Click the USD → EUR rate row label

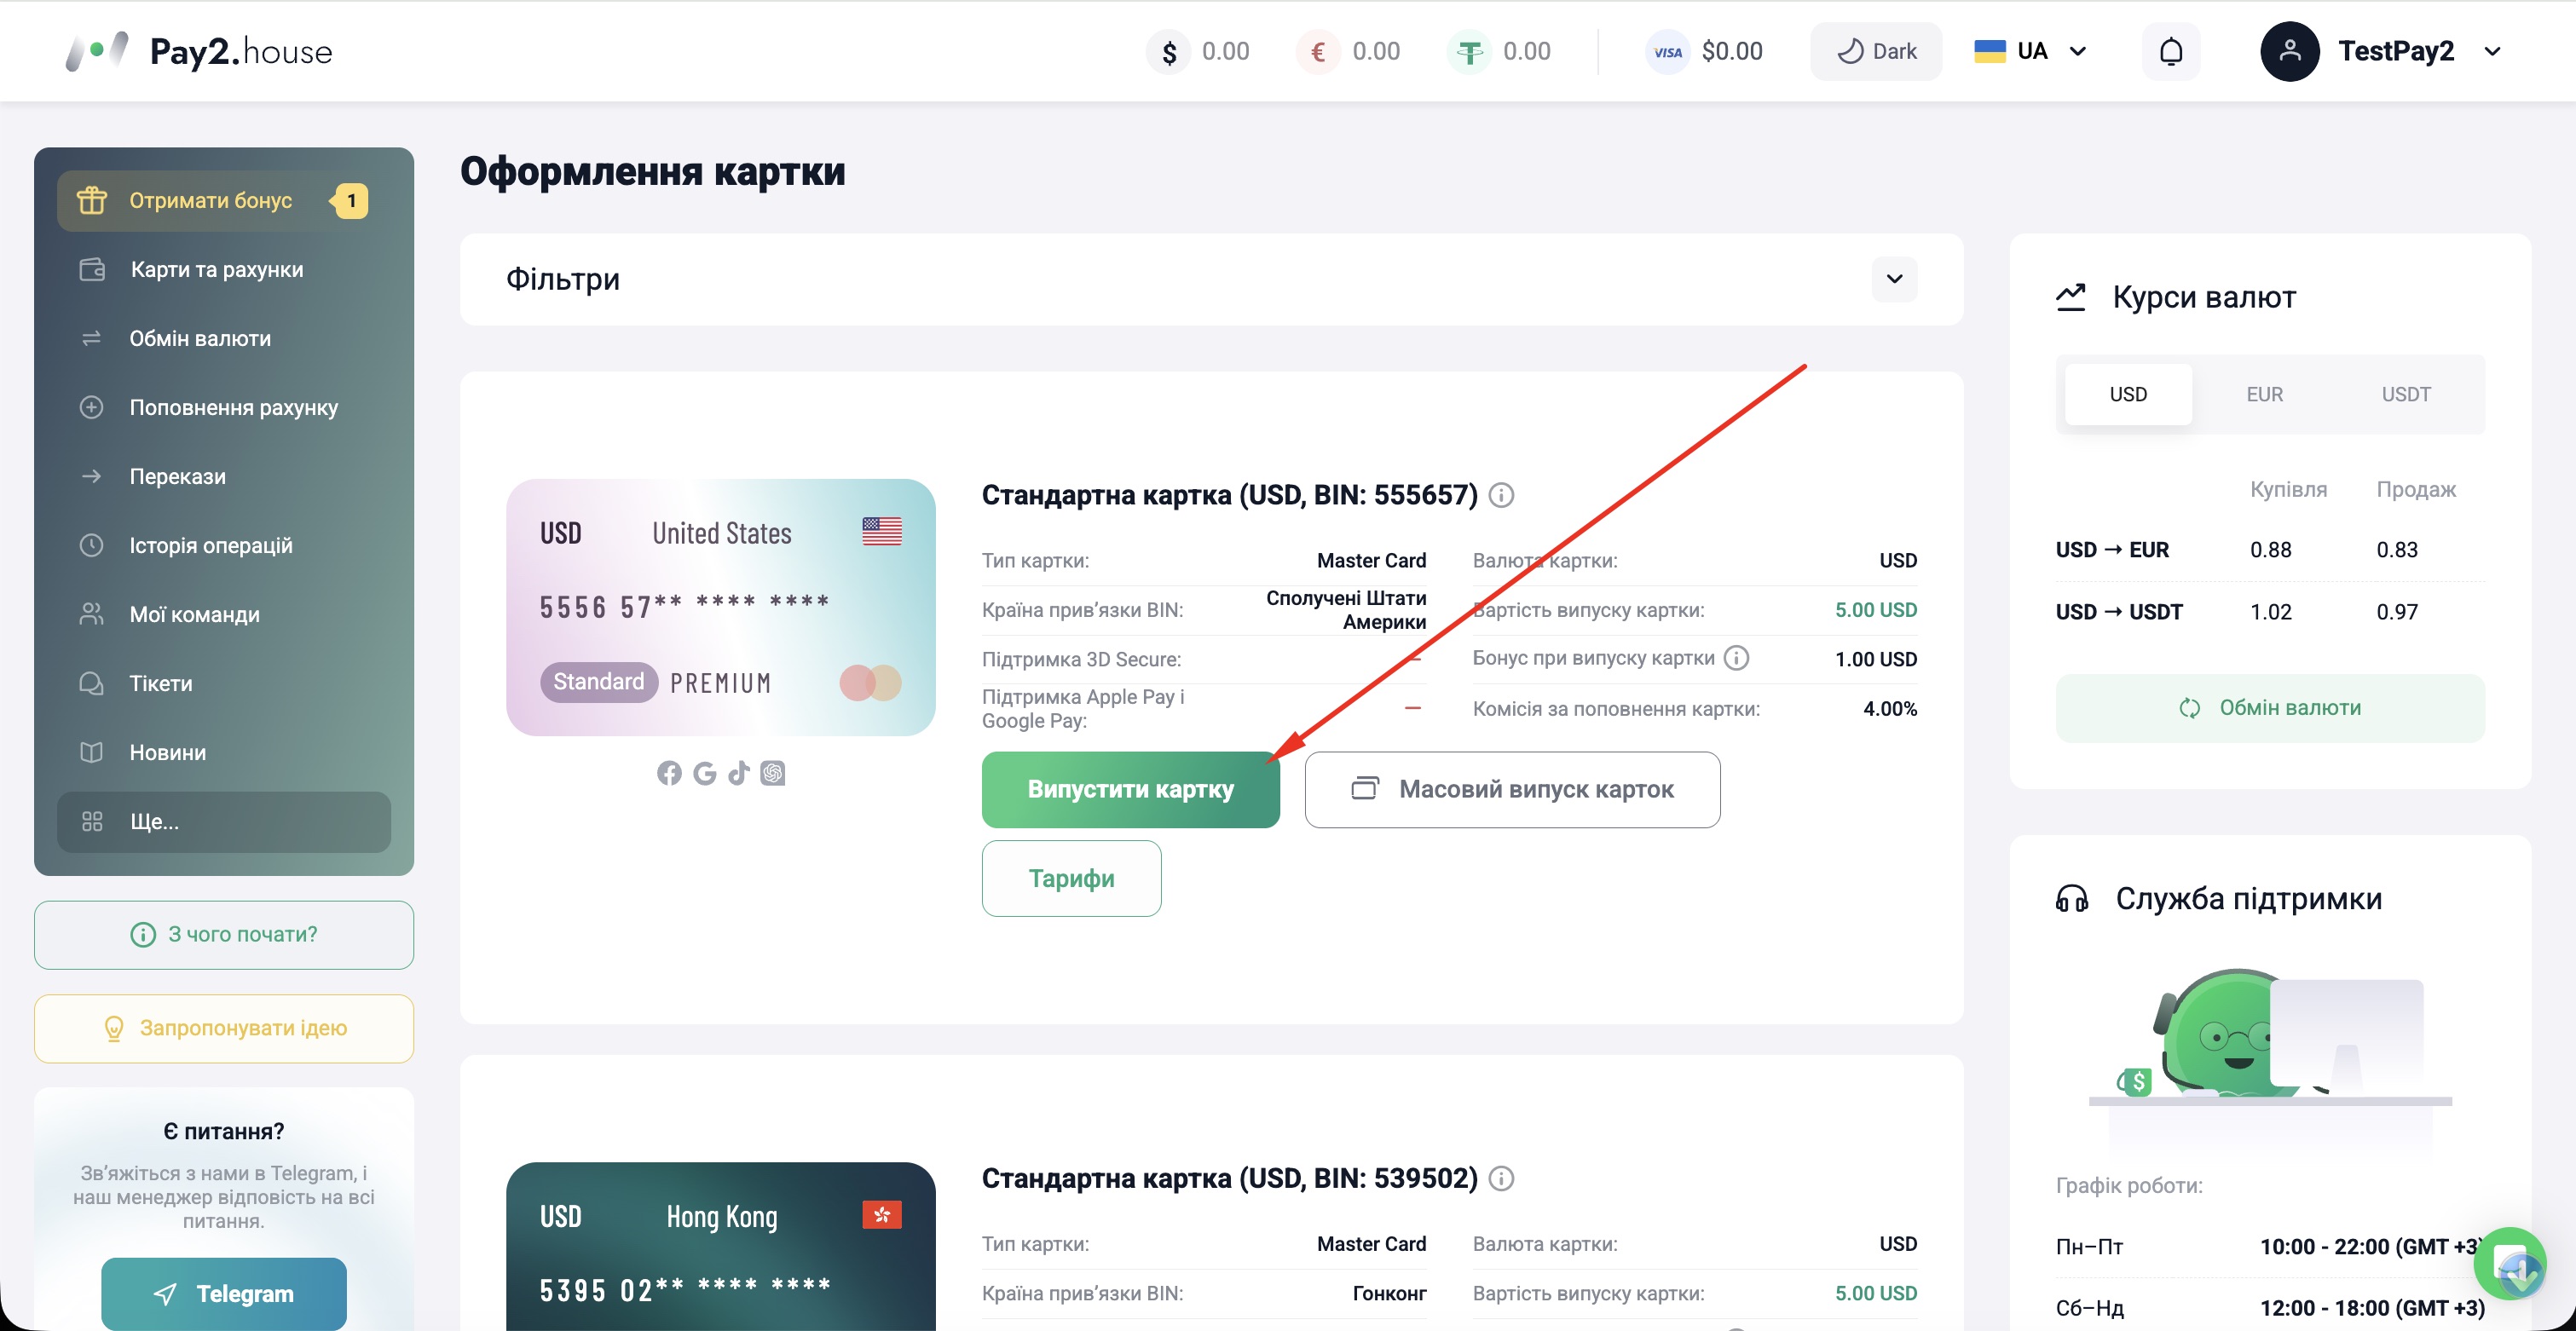point(2112,550)
